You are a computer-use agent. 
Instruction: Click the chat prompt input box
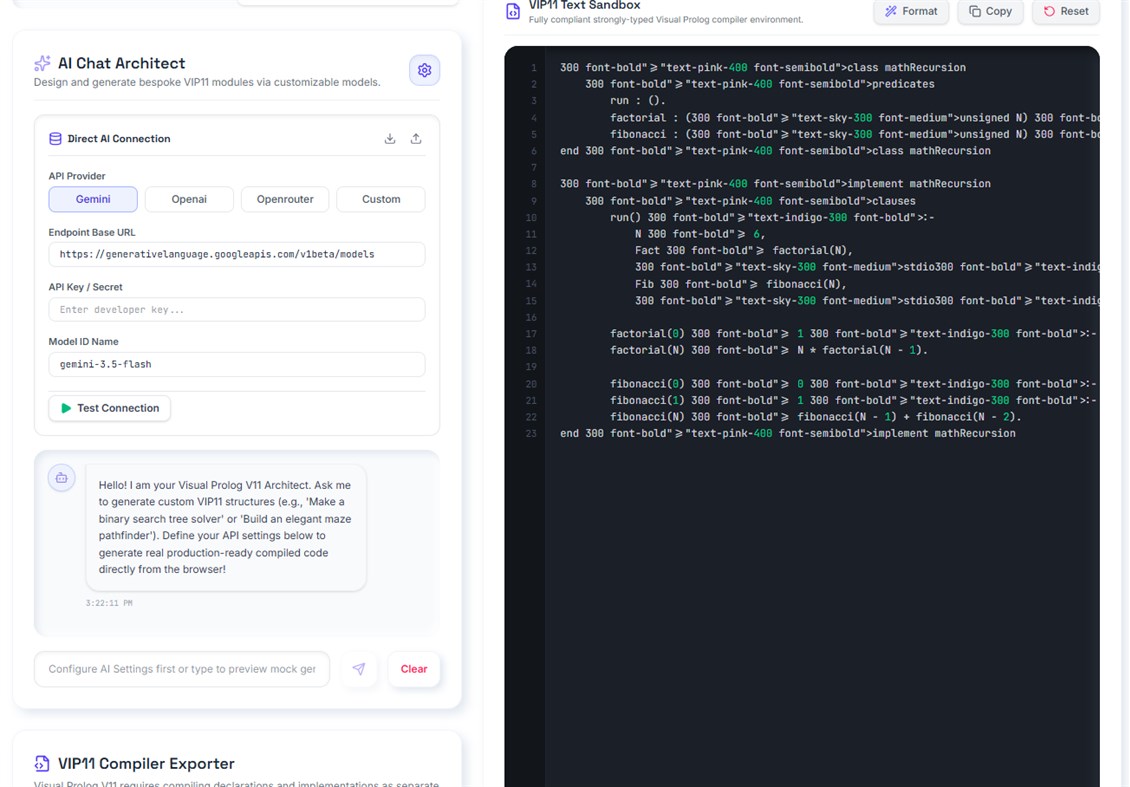coord(182,669)
